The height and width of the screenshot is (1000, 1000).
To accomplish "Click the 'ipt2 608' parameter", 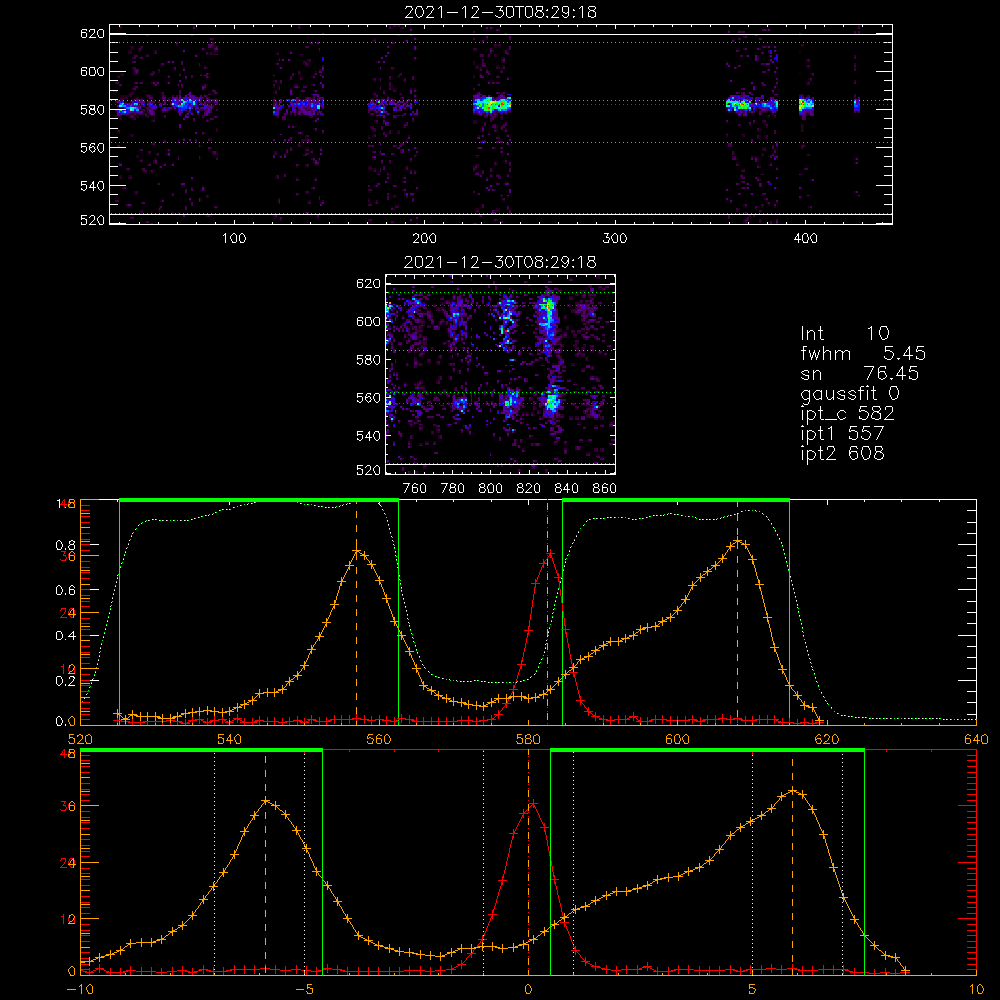I will 842,453.
